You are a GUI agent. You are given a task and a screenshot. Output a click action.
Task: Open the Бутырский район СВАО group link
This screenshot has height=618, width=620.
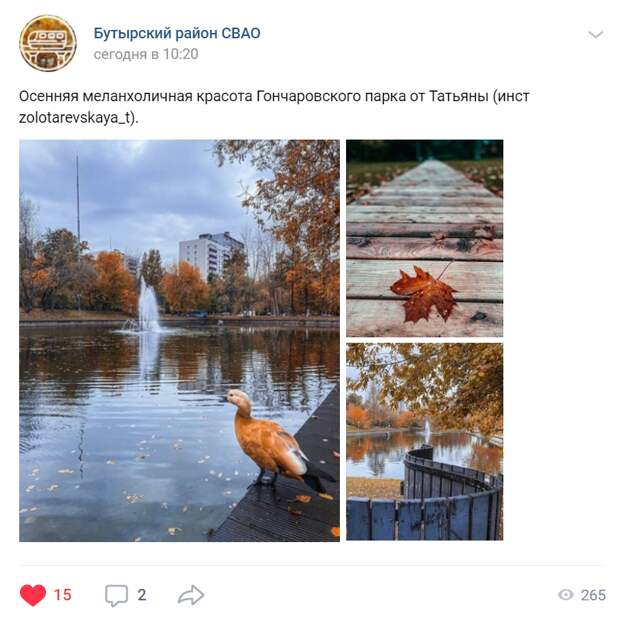point(177,33)
